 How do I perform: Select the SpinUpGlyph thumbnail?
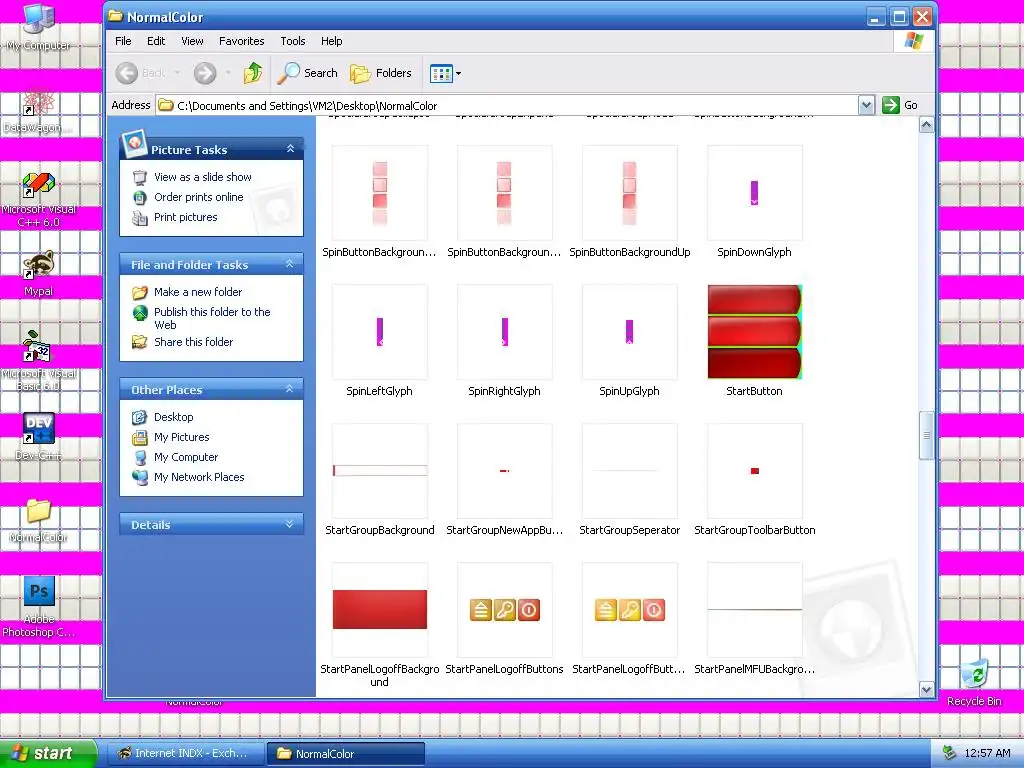pyautogui.click(x=630, y=332)
